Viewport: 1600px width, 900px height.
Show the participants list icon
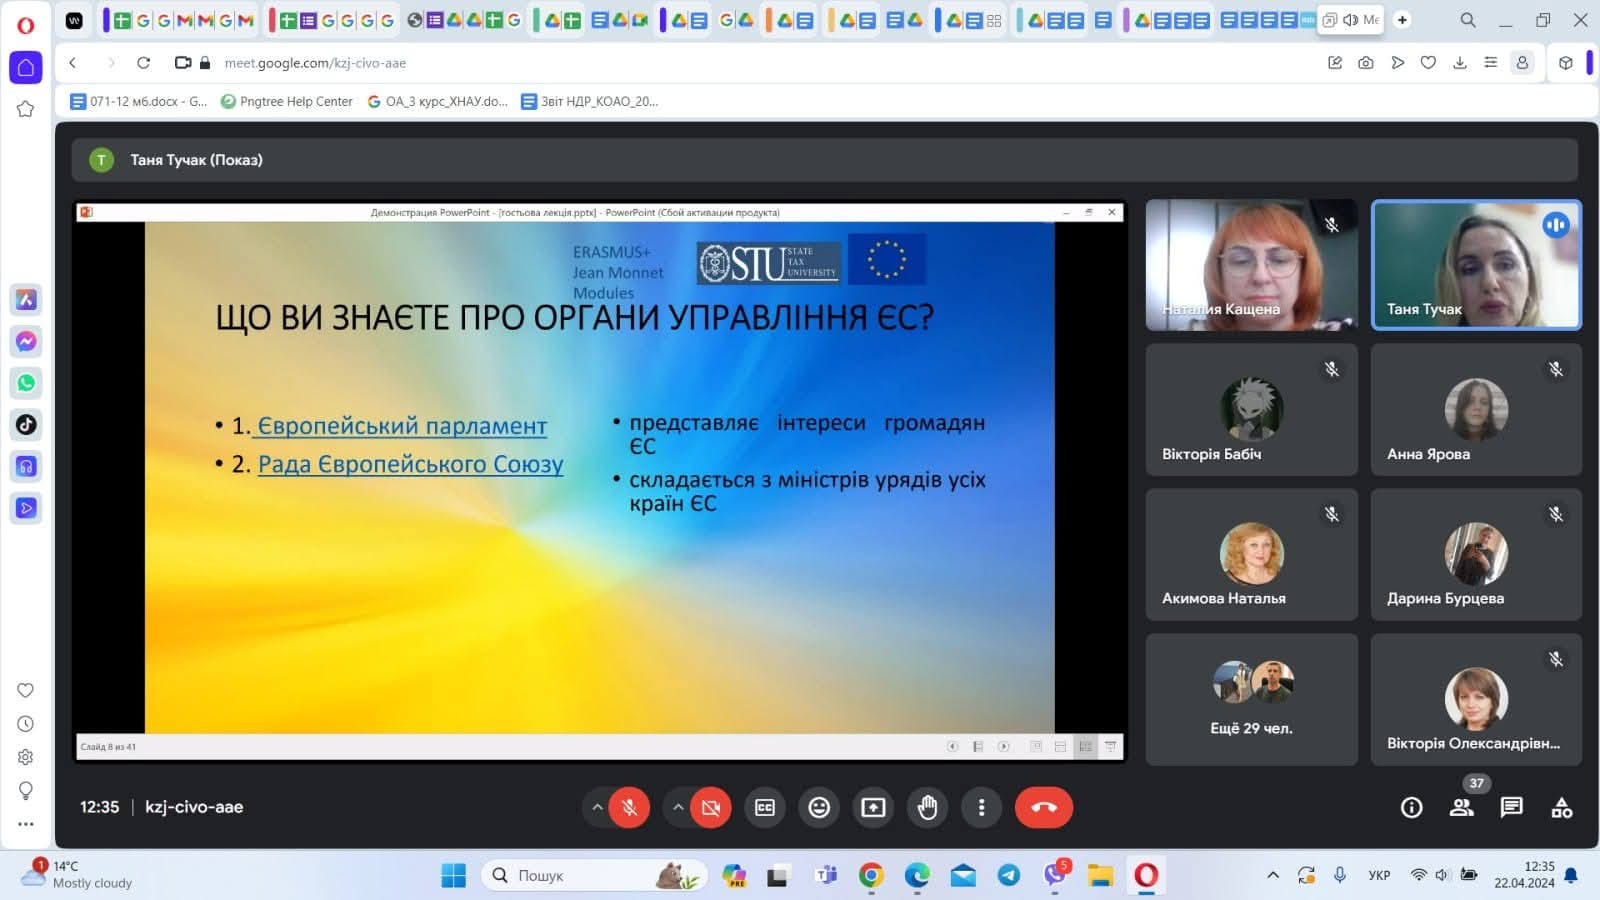point(1461,807)
